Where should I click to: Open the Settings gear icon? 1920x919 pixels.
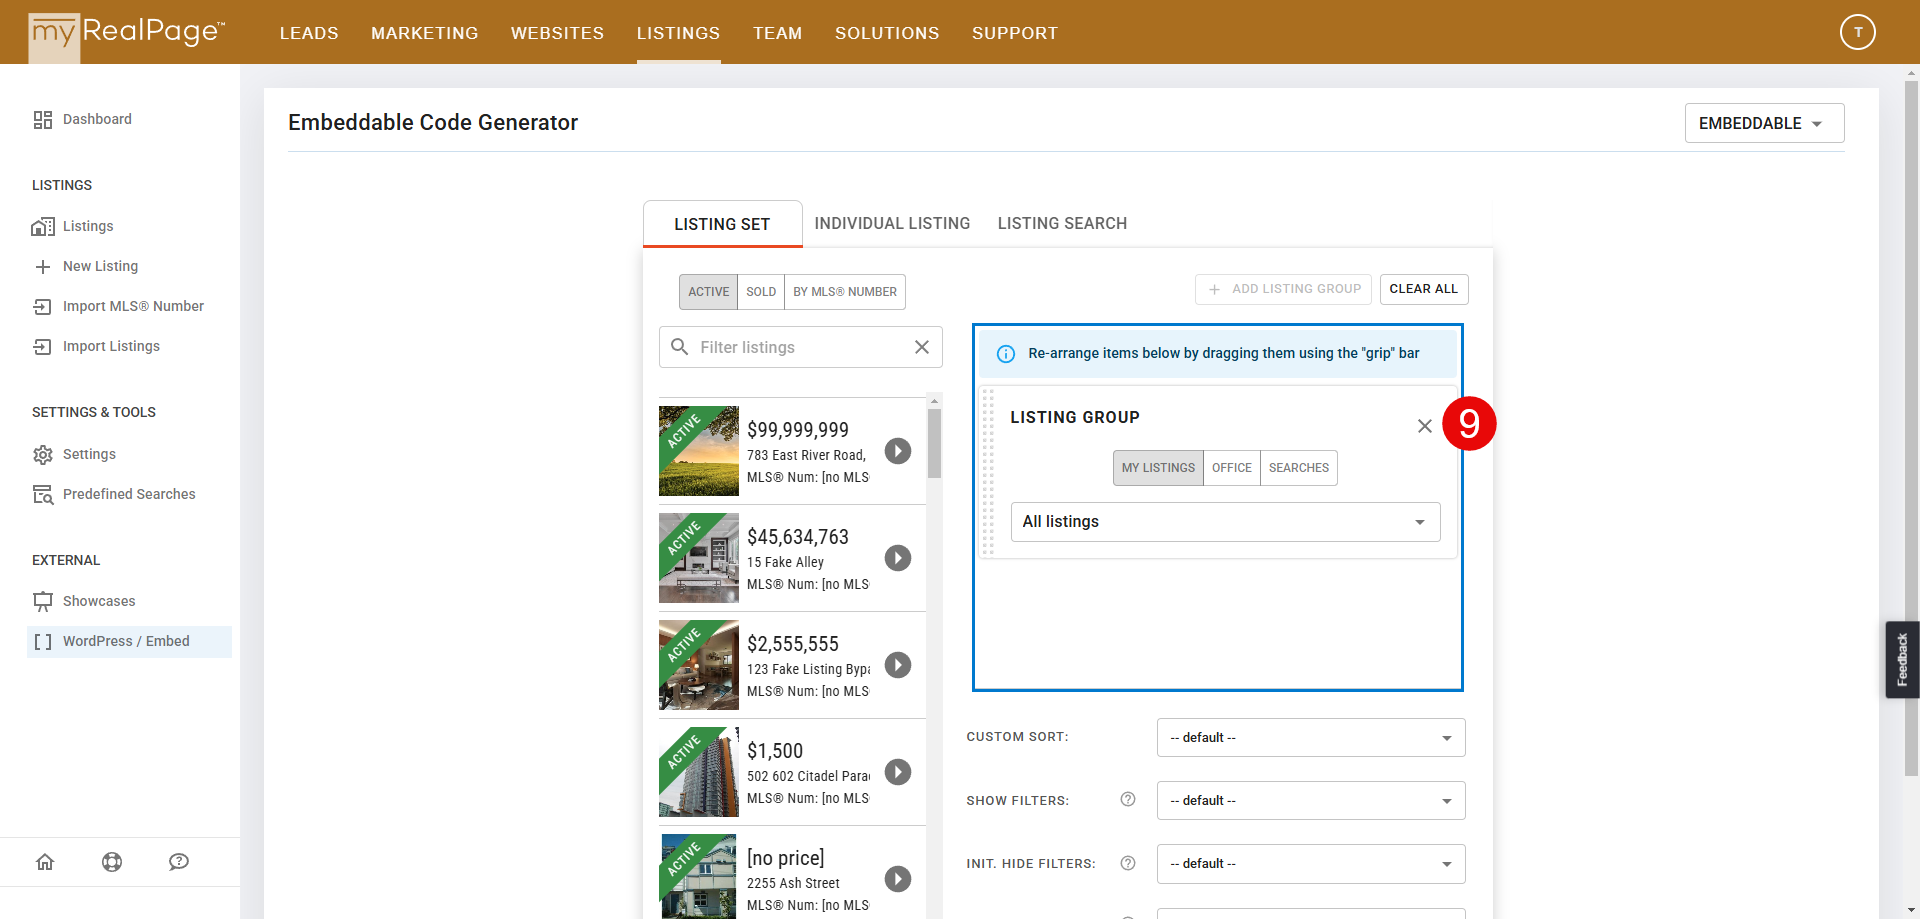tap(43, 455)
